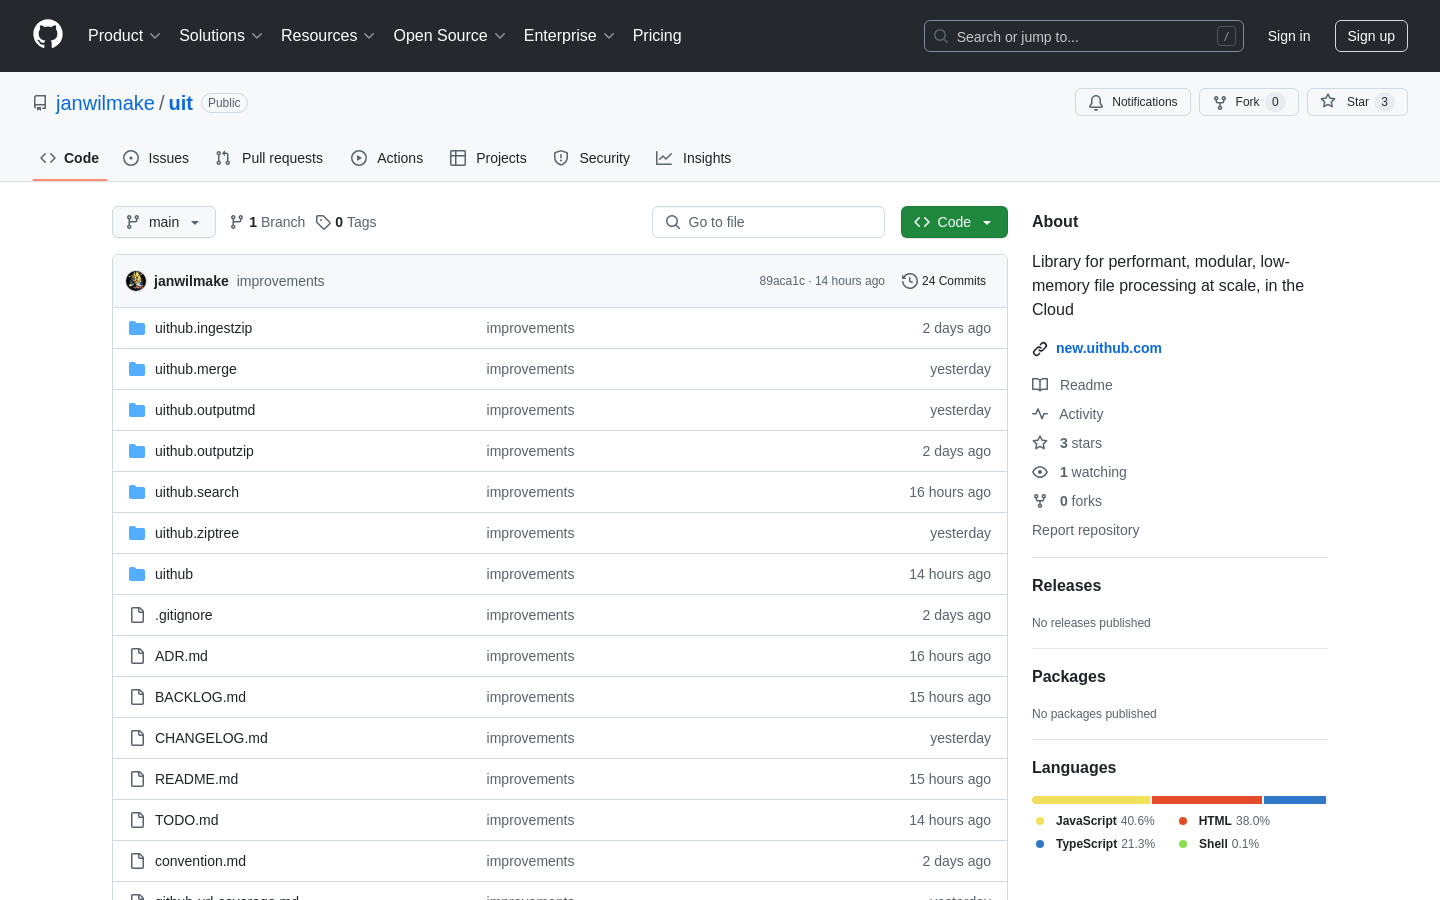Viewport: 1440px width, 900px height.
Task: Switch to the Security tab
Action: pyautogui.click(x=591, y=158)
